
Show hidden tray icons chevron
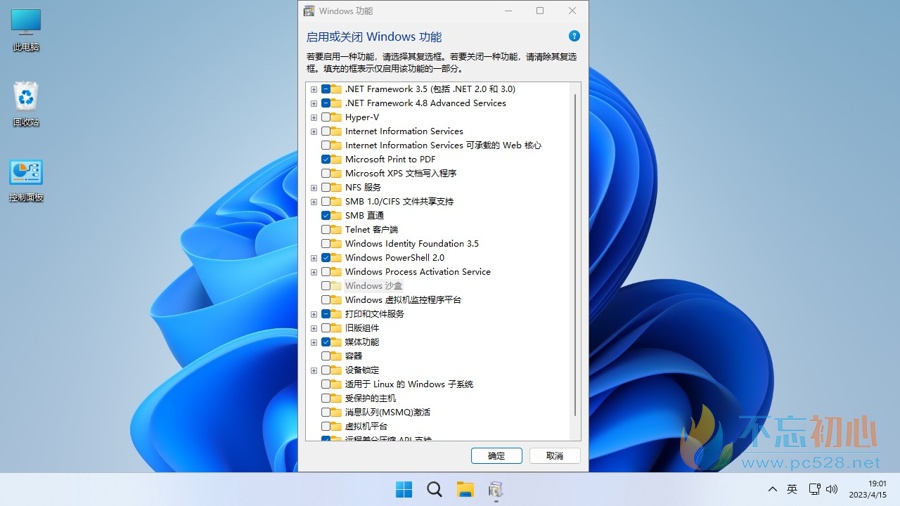point(772,489)
